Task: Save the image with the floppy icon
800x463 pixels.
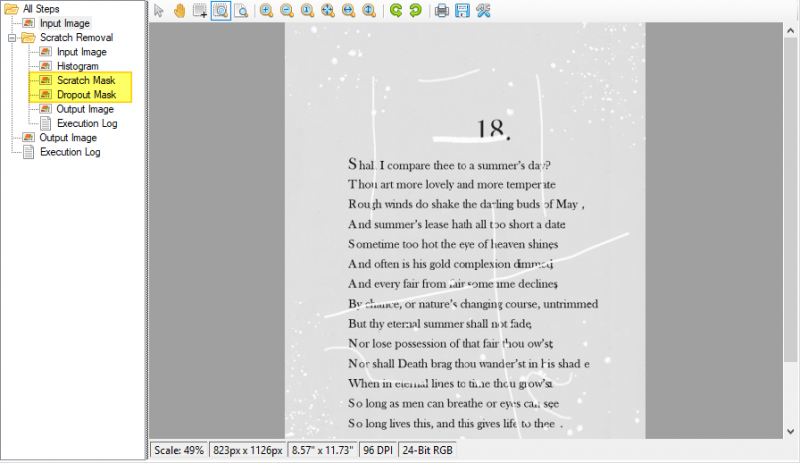Action: (462, 11)
